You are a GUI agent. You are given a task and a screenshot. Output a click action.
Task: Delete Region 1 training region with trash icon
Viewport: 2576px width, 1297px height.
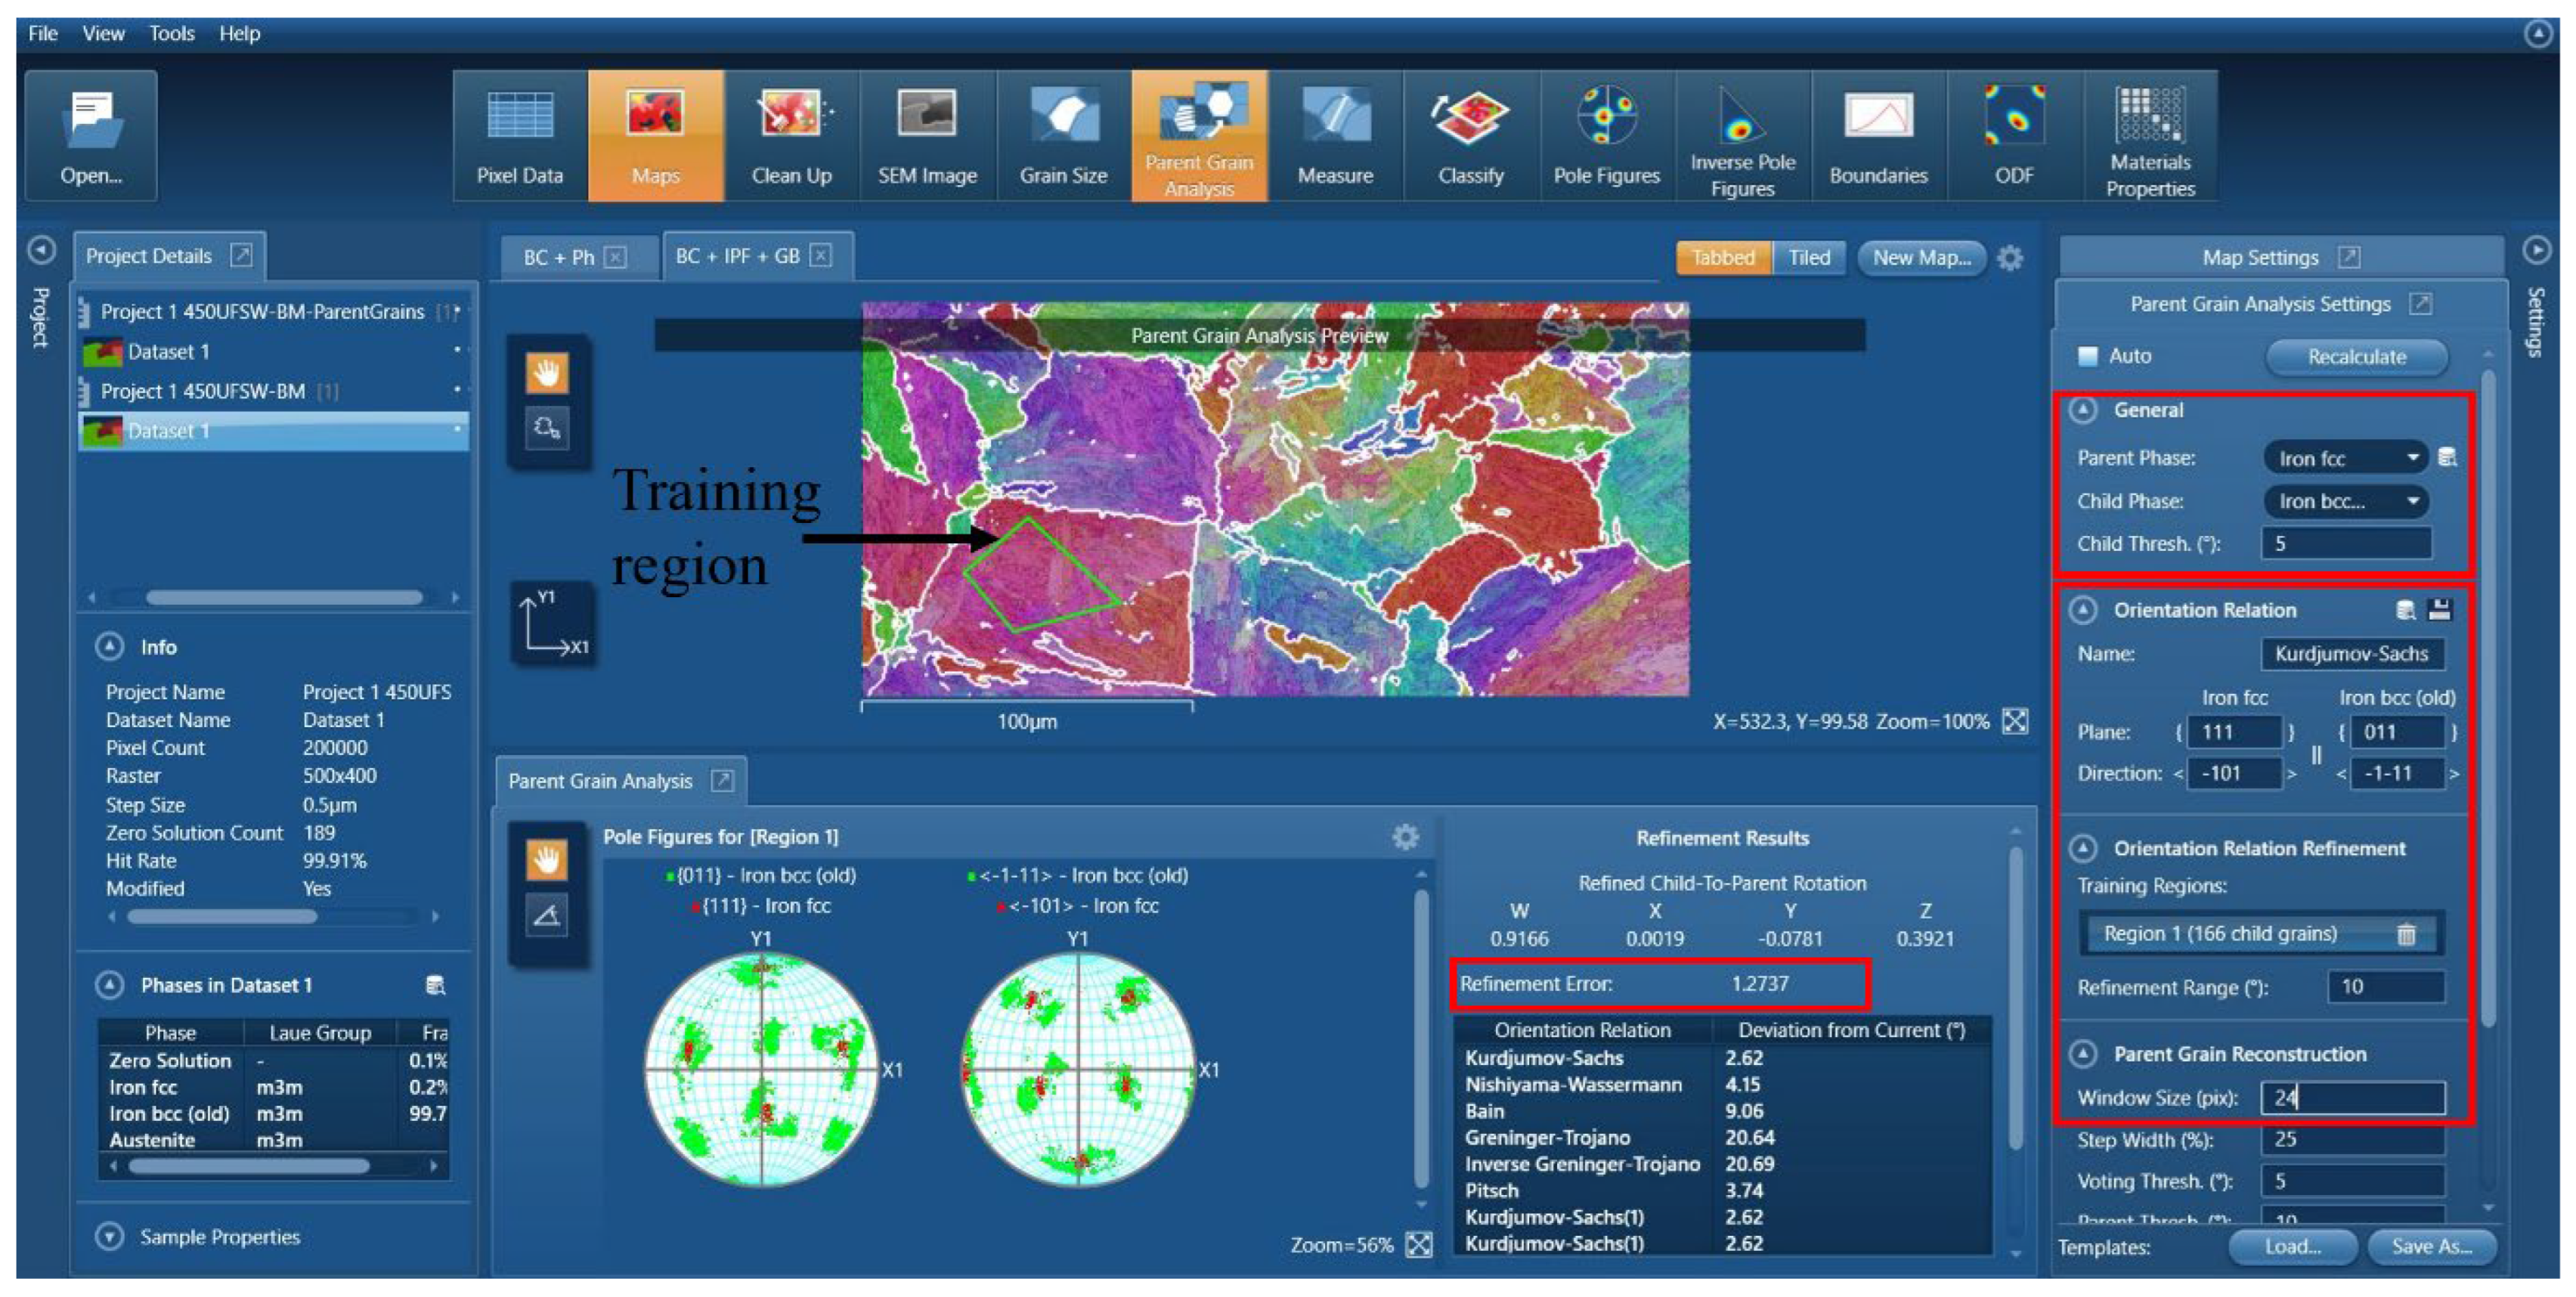(2405, 934)
